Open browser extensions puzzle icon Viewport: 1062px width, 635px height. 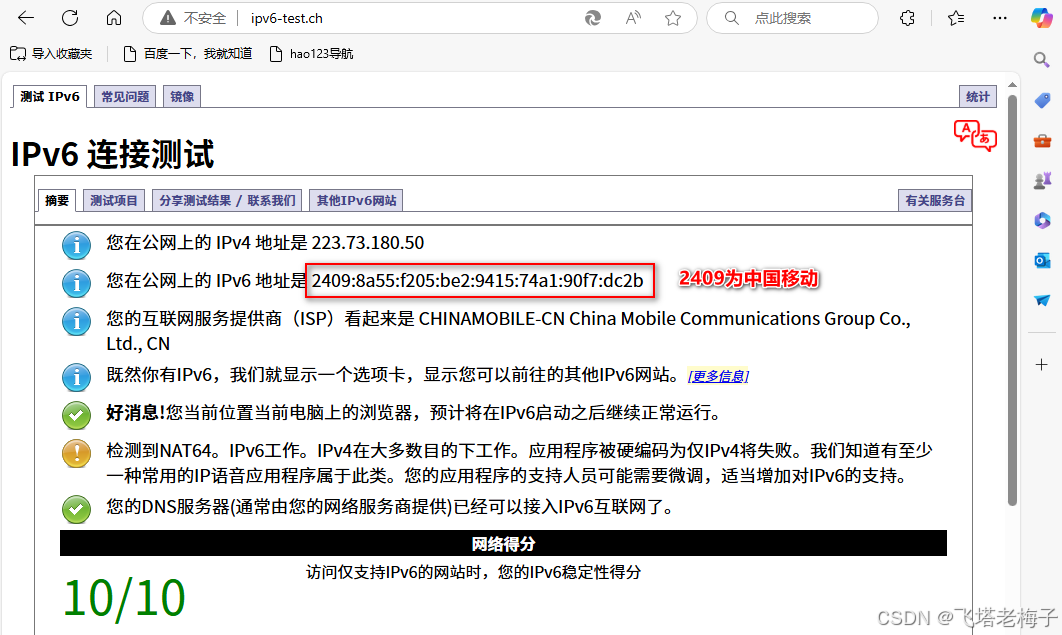pyautogui.click(x=908, y=18)
